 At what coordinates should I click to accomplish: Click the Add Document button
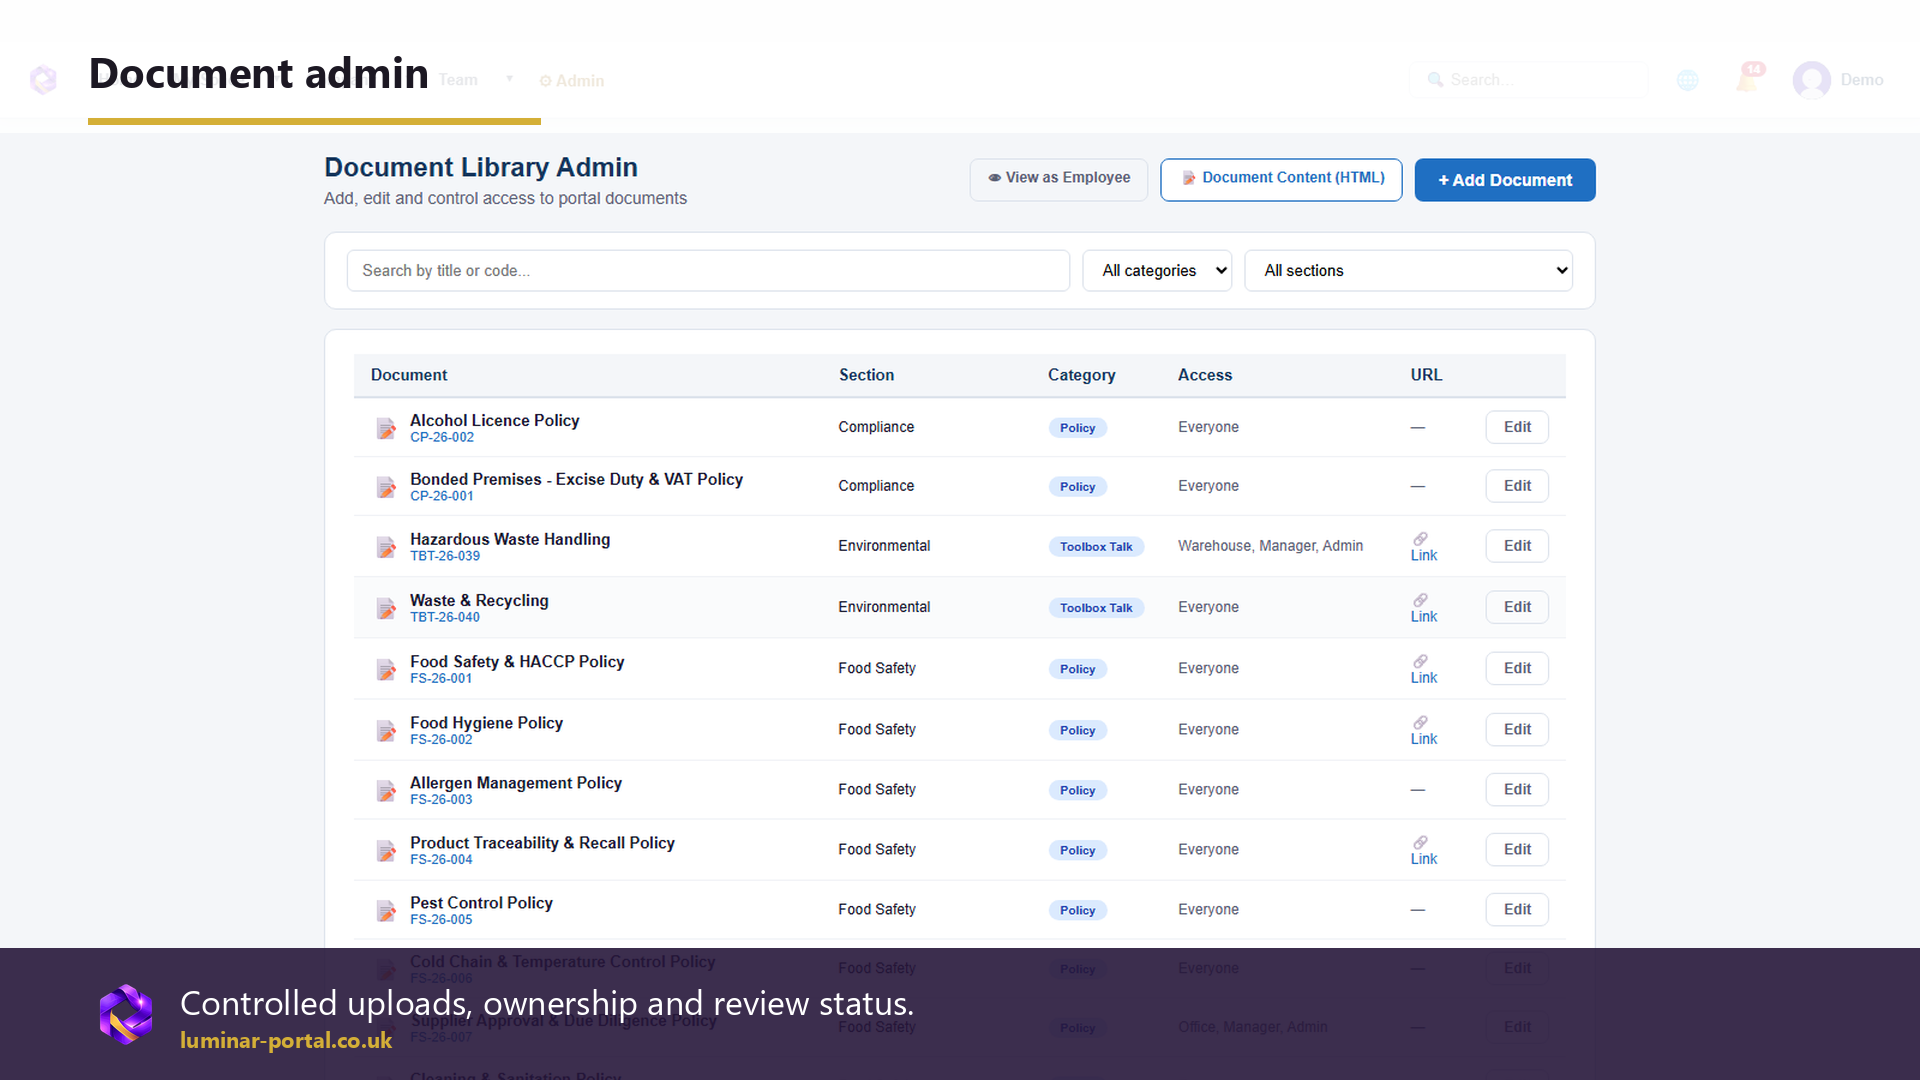pos(1505,180)
